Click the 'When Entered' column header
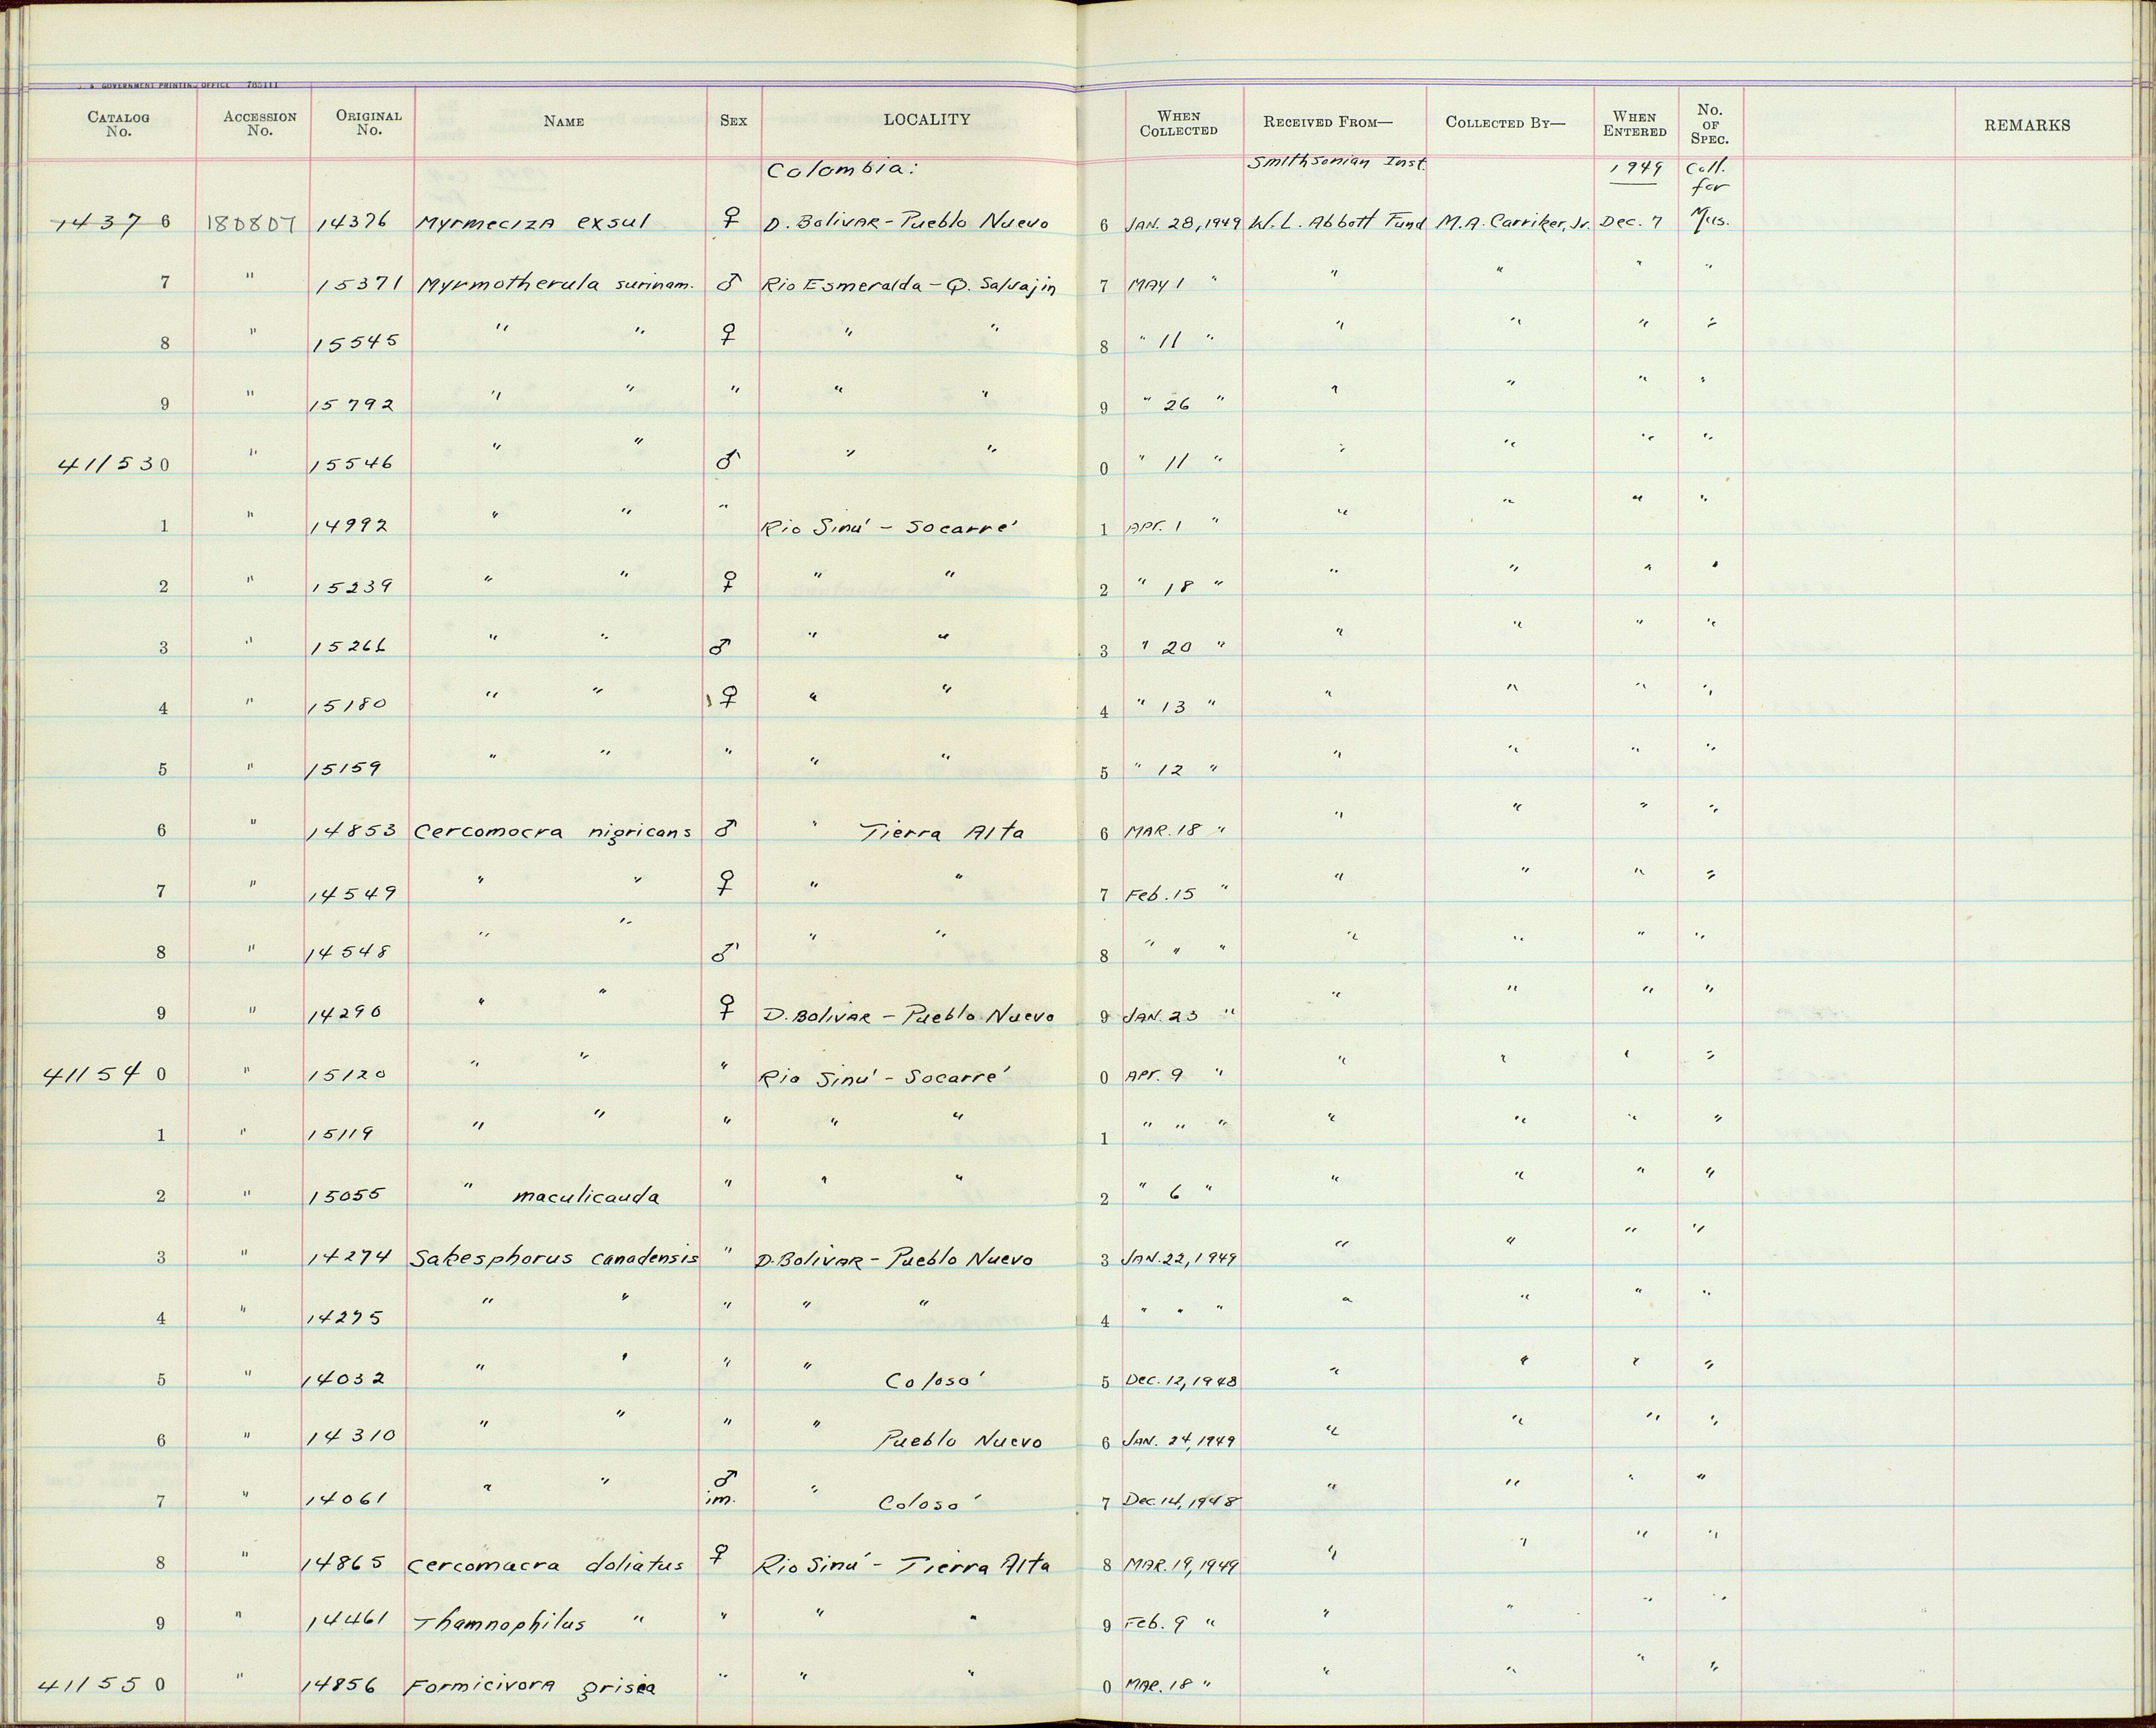 (x=1634, y=124)
